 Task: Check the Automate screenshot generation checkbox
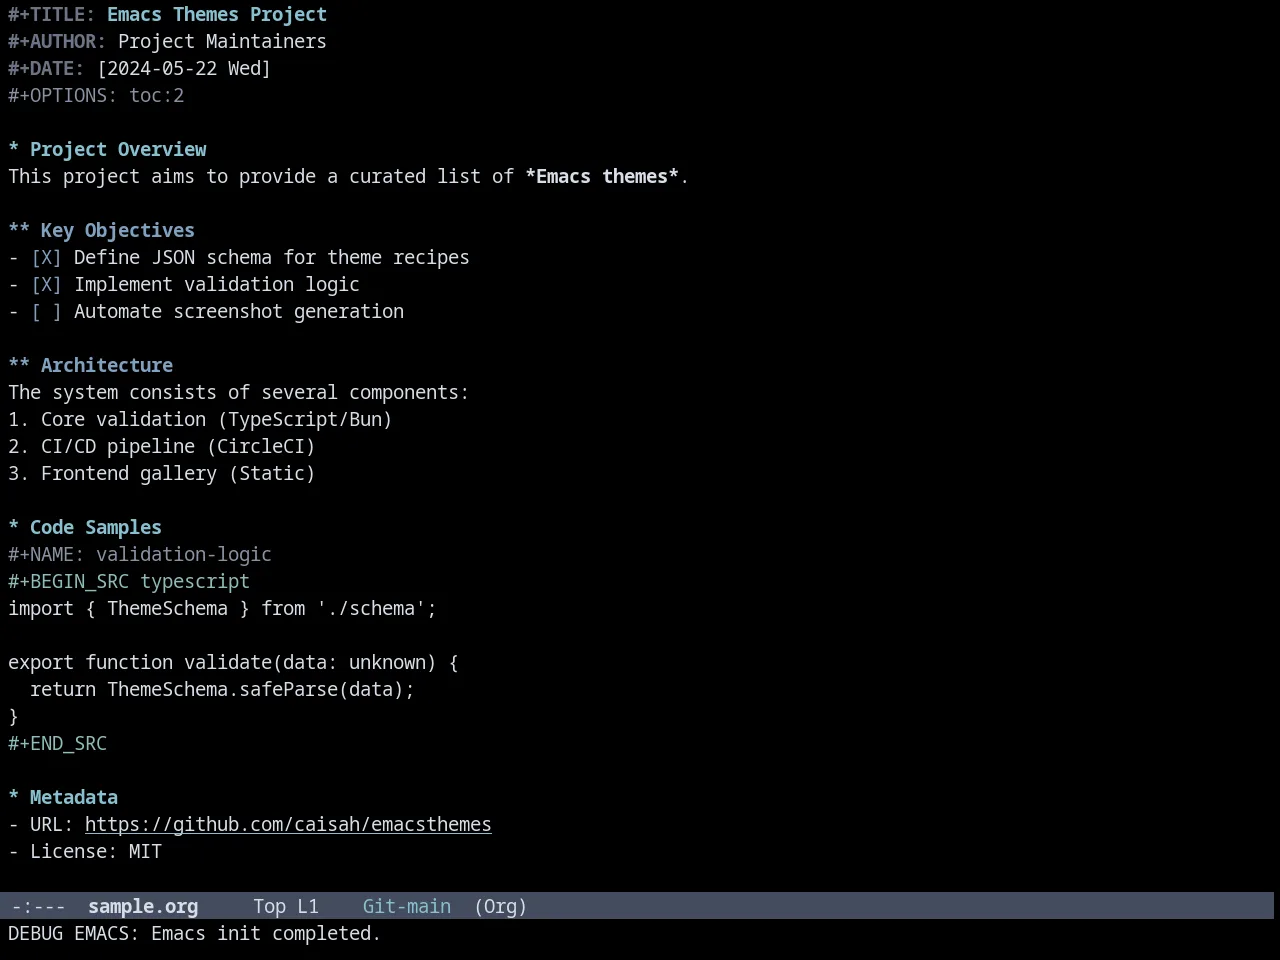point(46,312)
